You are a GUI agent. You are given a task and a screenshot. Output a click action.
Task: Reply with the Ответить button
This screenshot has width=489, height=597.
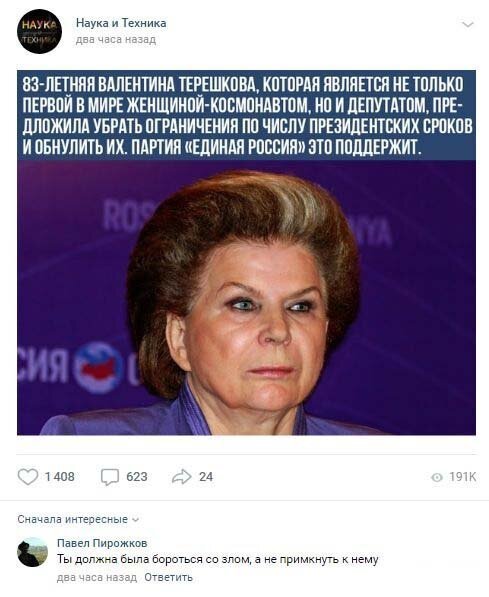(x=168, y=578)
